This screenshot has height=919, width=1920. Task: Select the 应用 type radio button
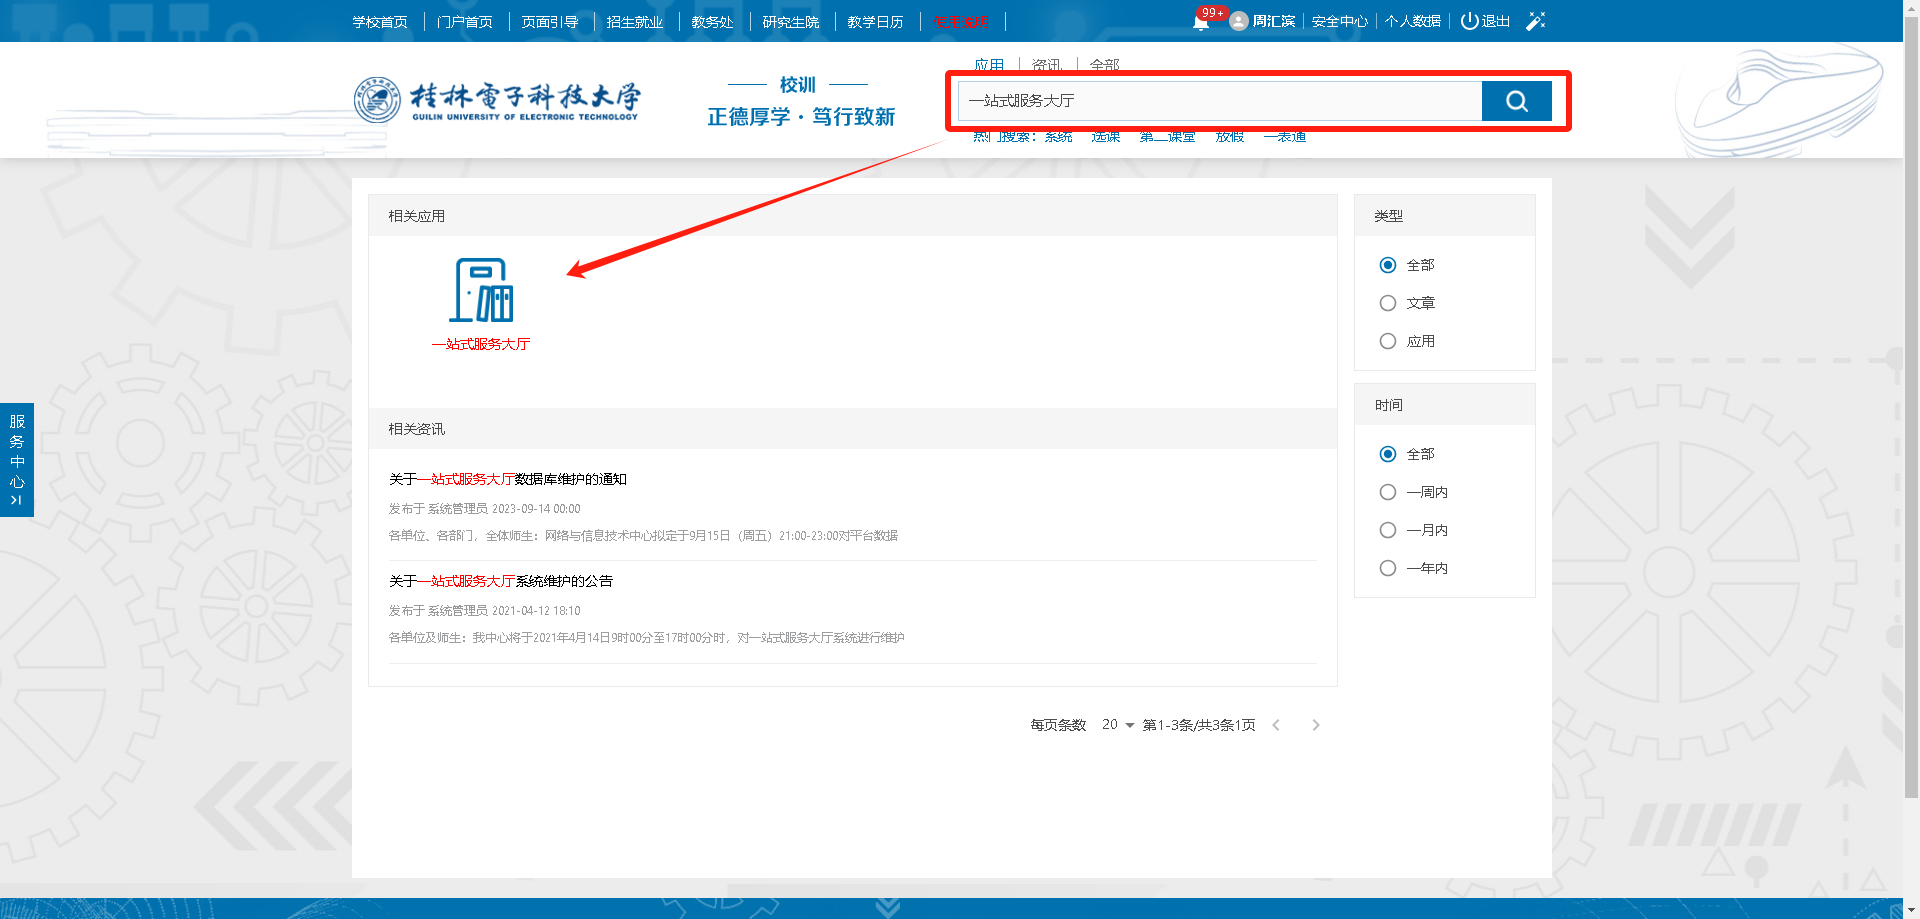click(x=1388, y=341)
